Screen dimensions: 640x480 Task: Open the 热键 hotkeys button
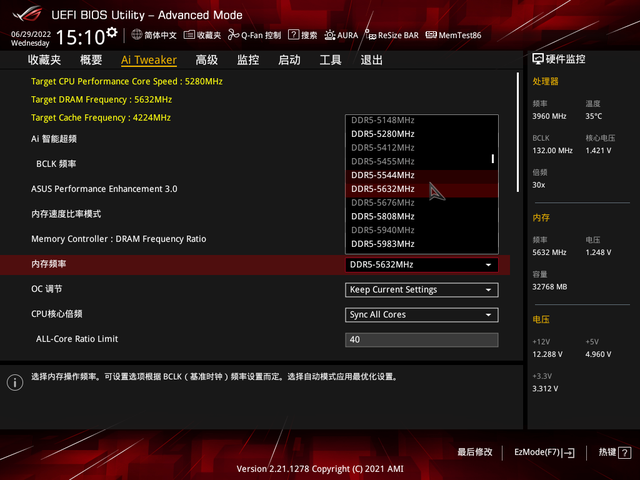615,452
